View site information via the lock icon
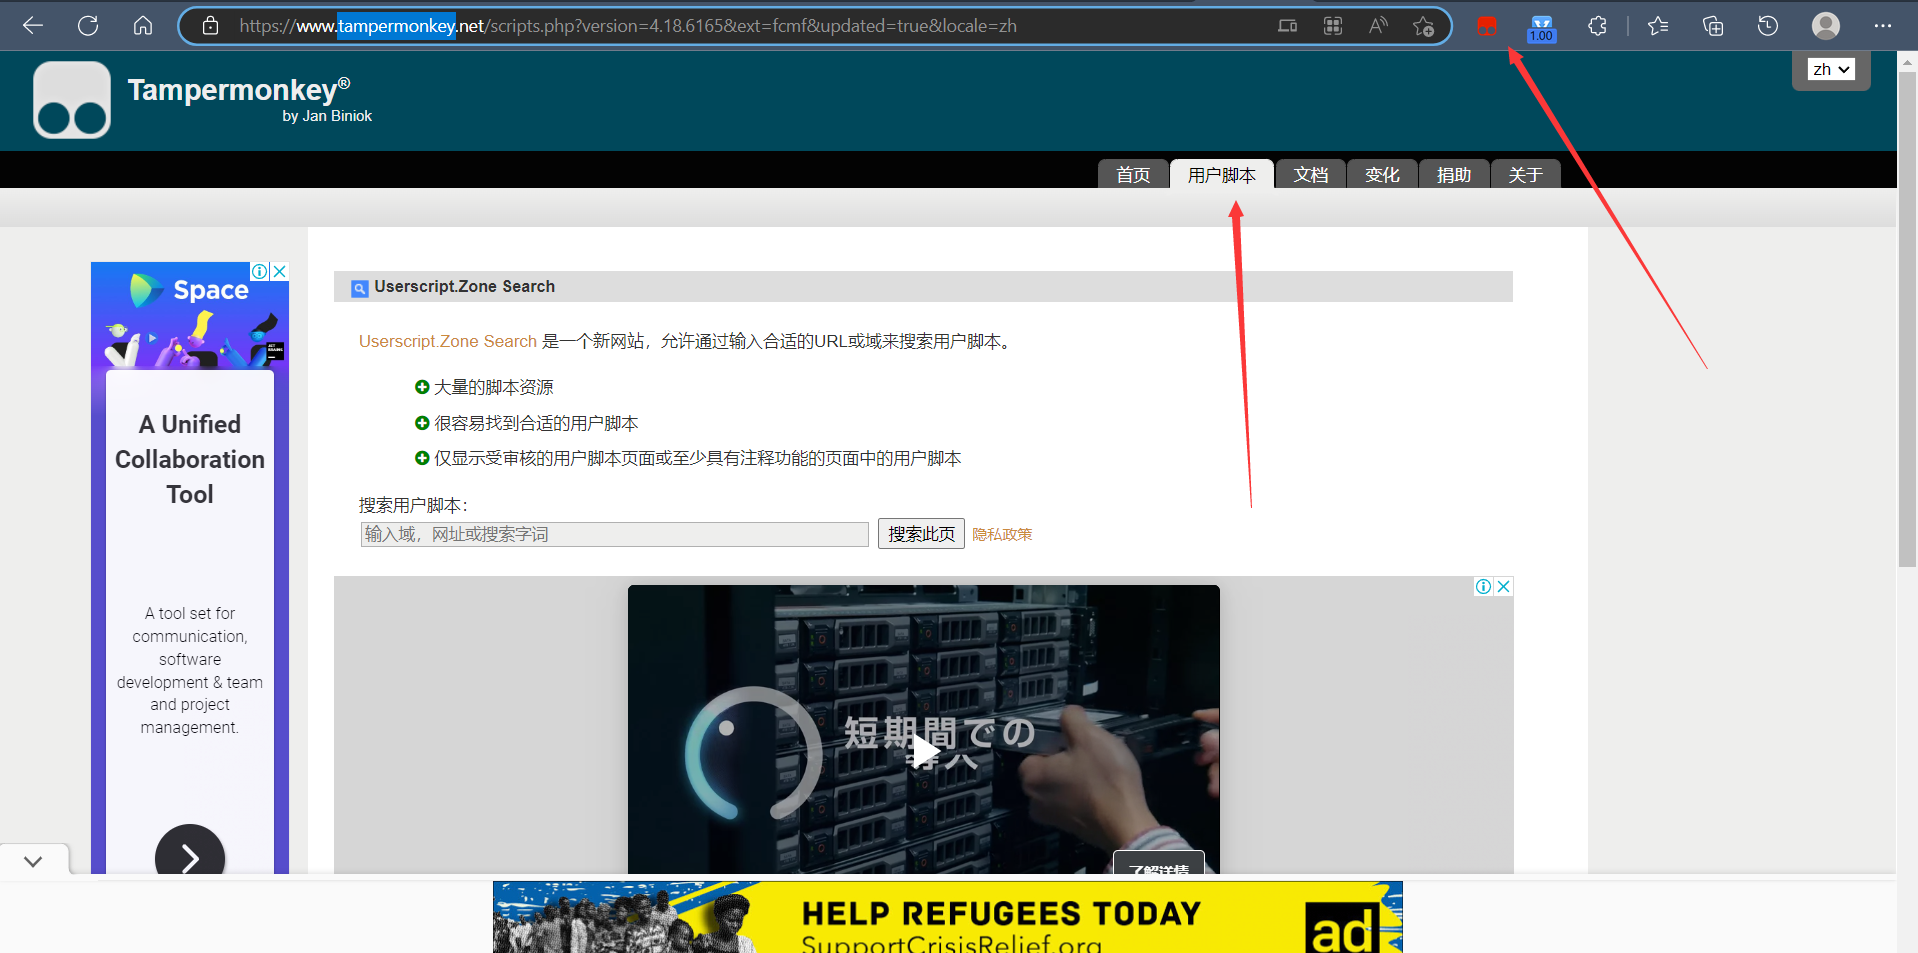This screenshot has width=1918, height=953. 210,26
